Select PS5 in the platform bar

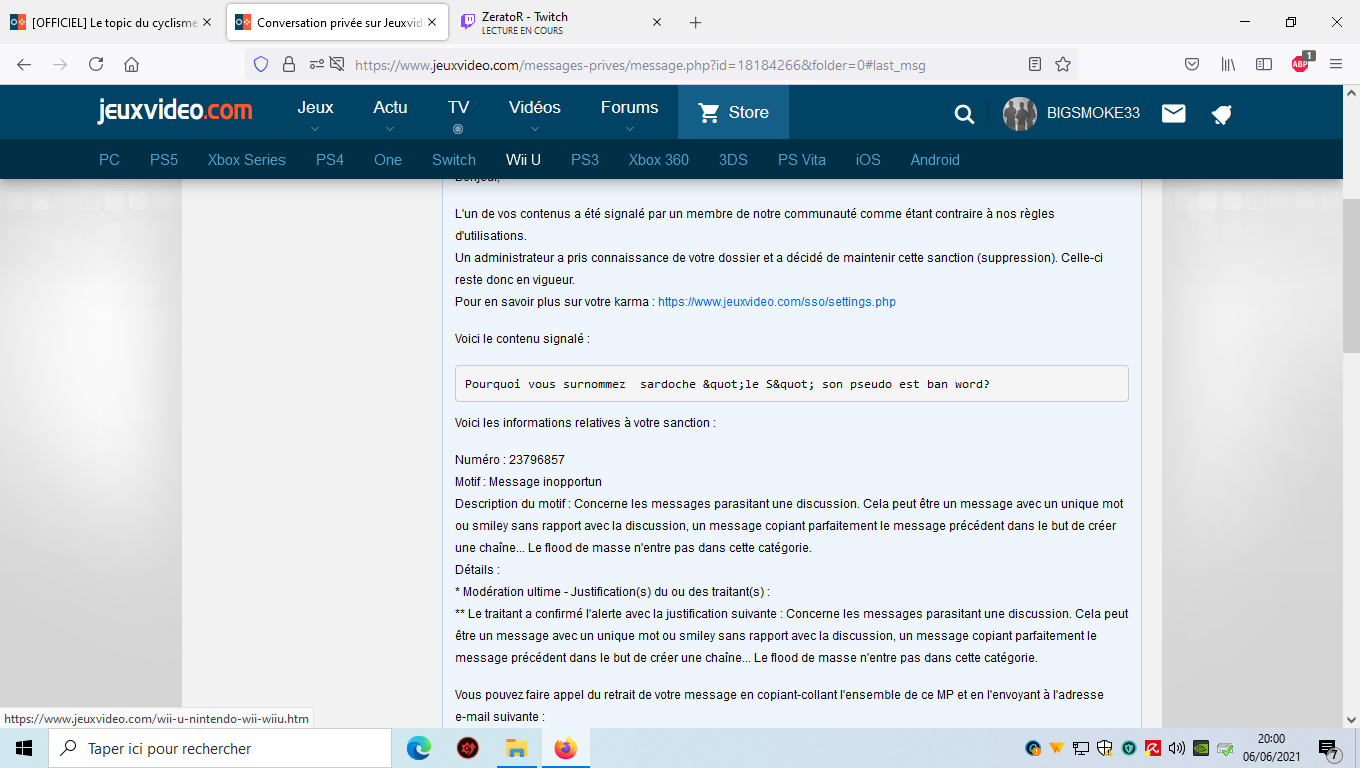(163, 160)
